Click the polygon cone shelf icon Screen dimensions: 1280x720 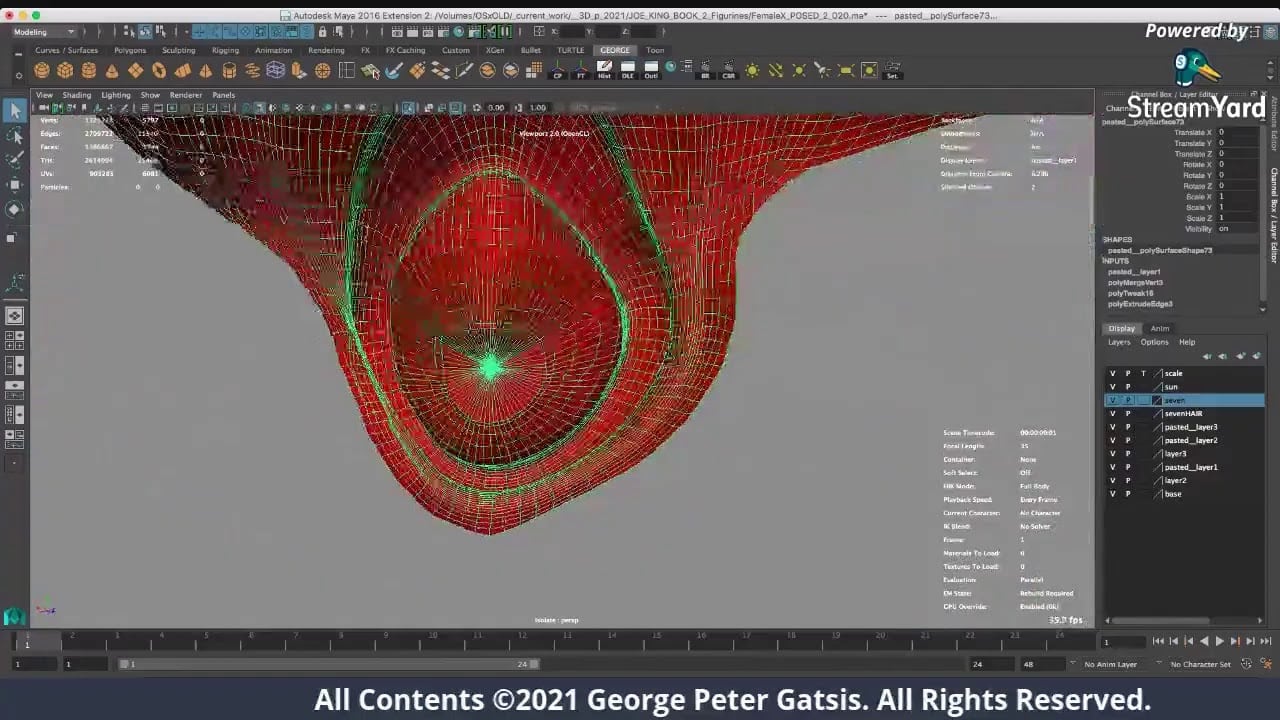pyautogui.click(x=112, y=70)
